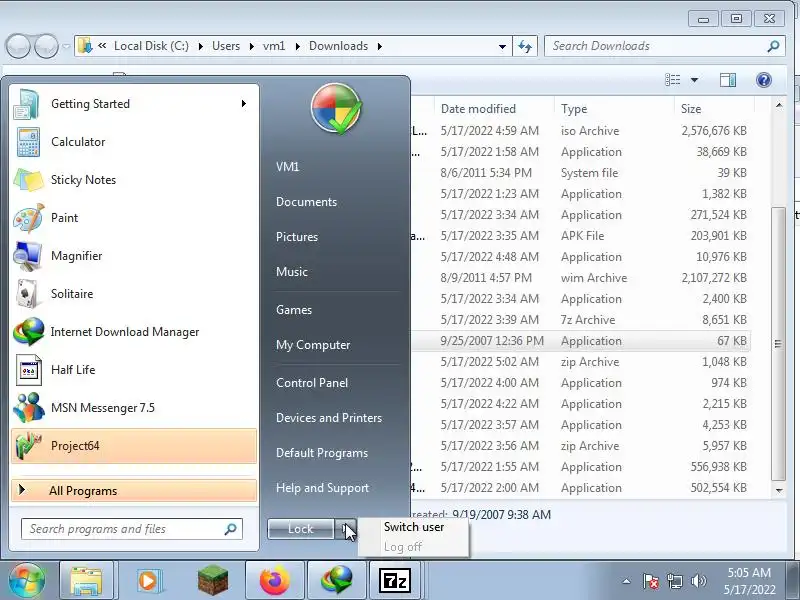Sort files by Size column header
The width and height of the screenshot is (800, 600).
[714, 109]
